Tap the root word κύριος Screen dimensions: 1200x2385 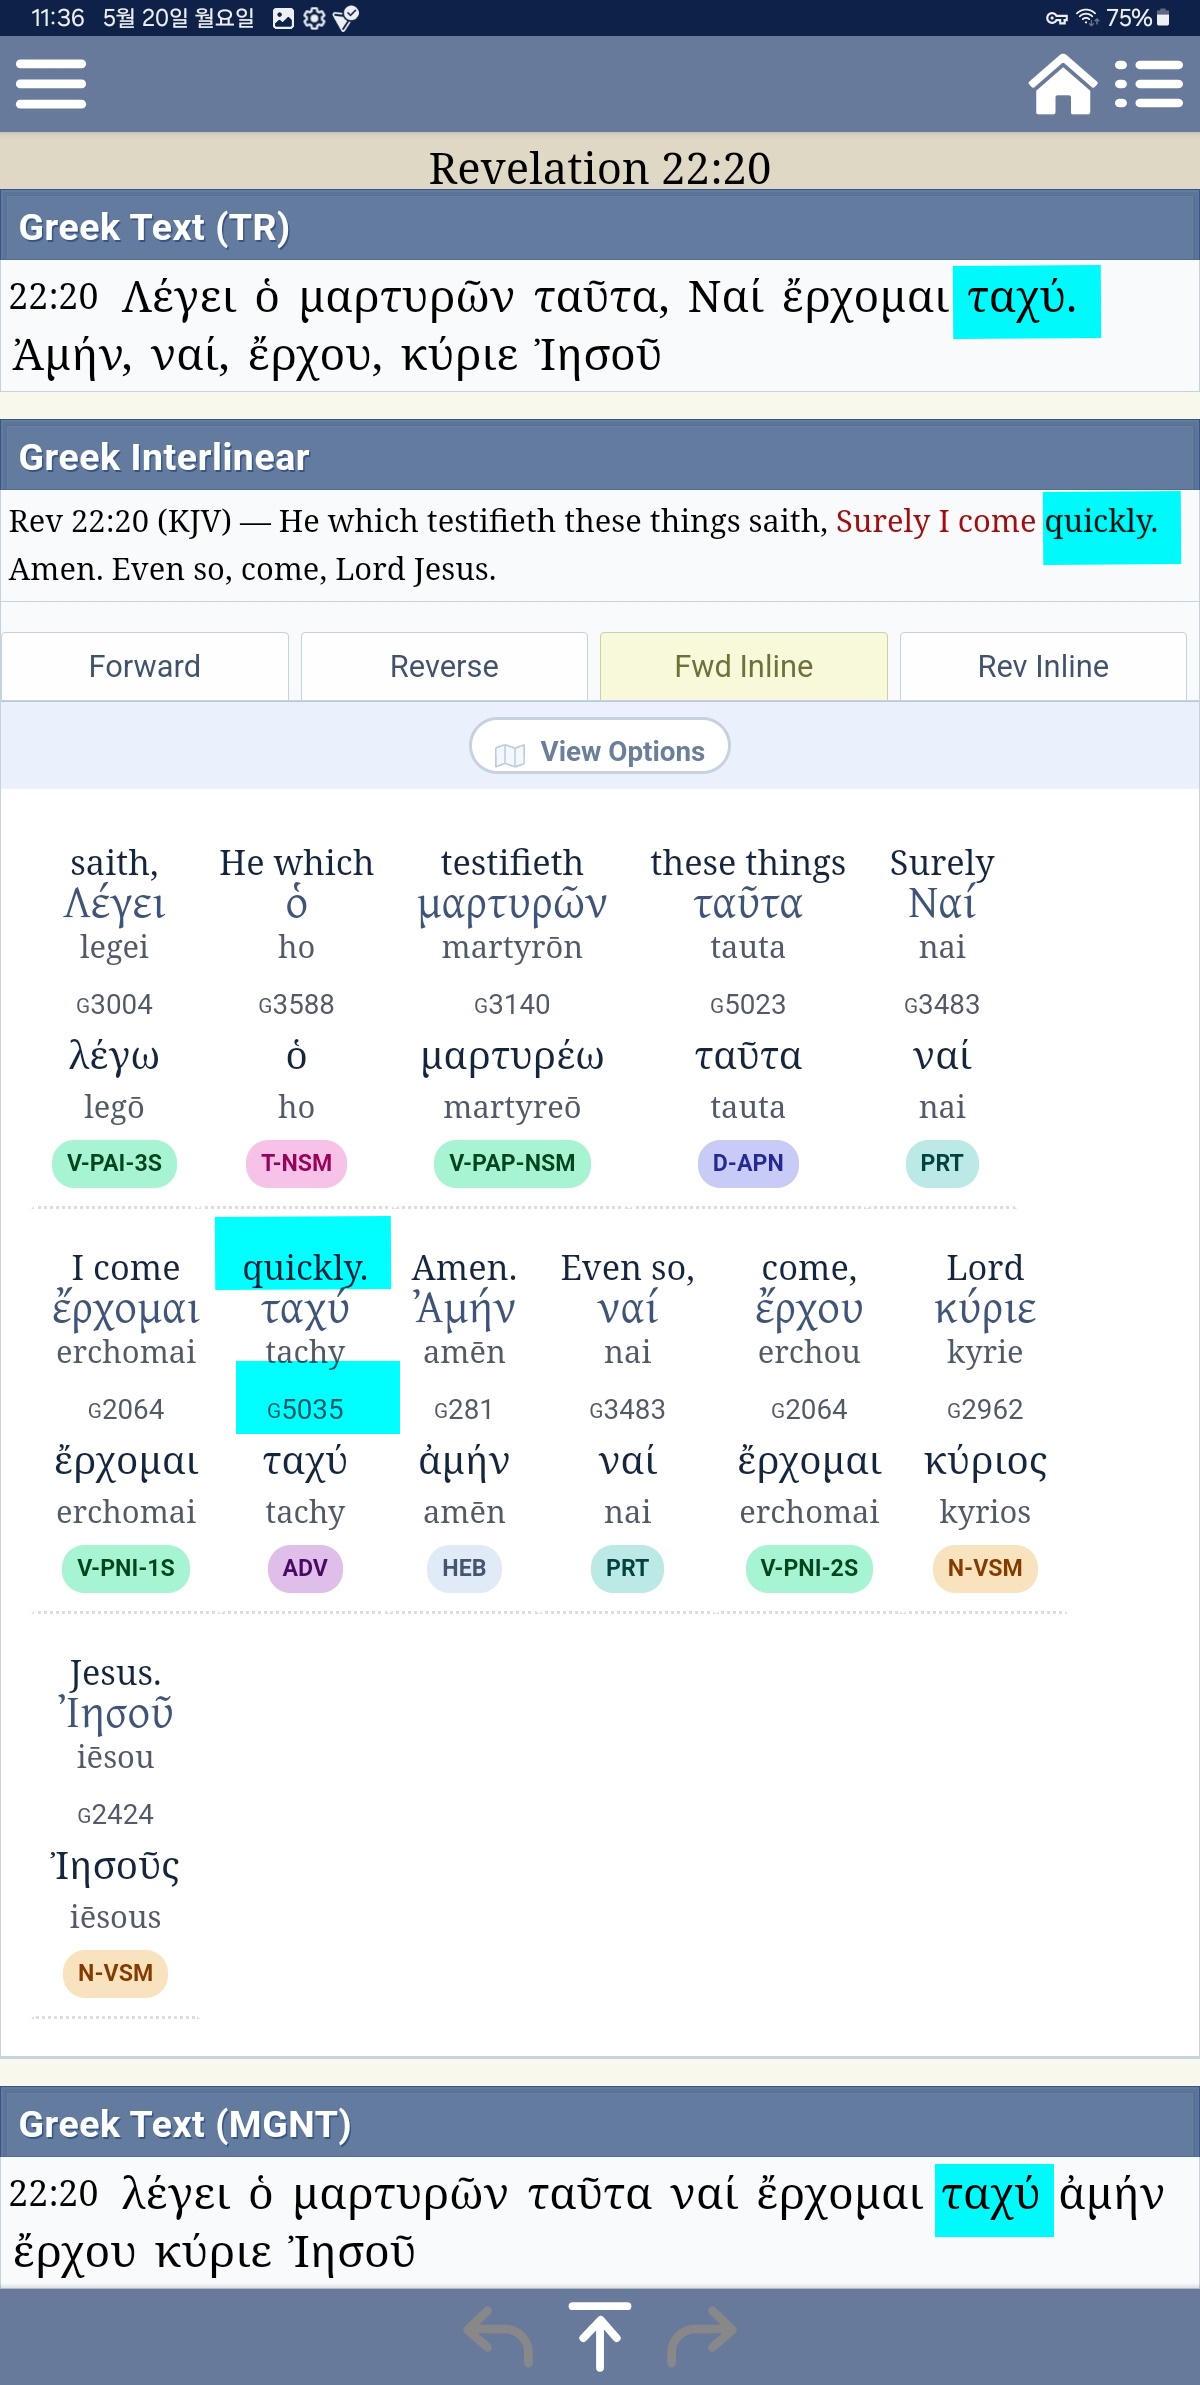click(x=985, y=1461)
